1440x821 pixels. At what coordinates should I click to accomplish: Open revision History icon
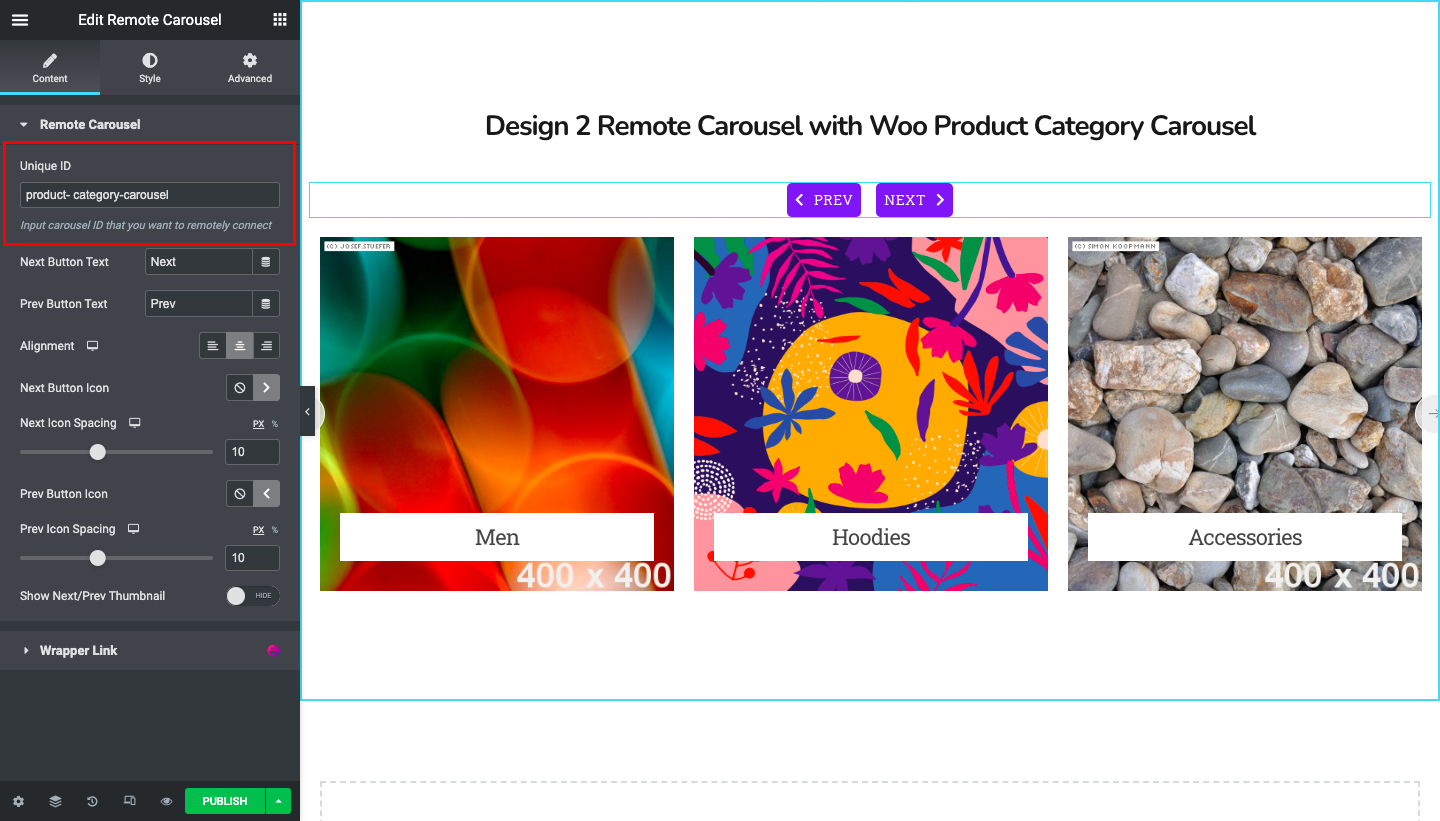[92, 800]
